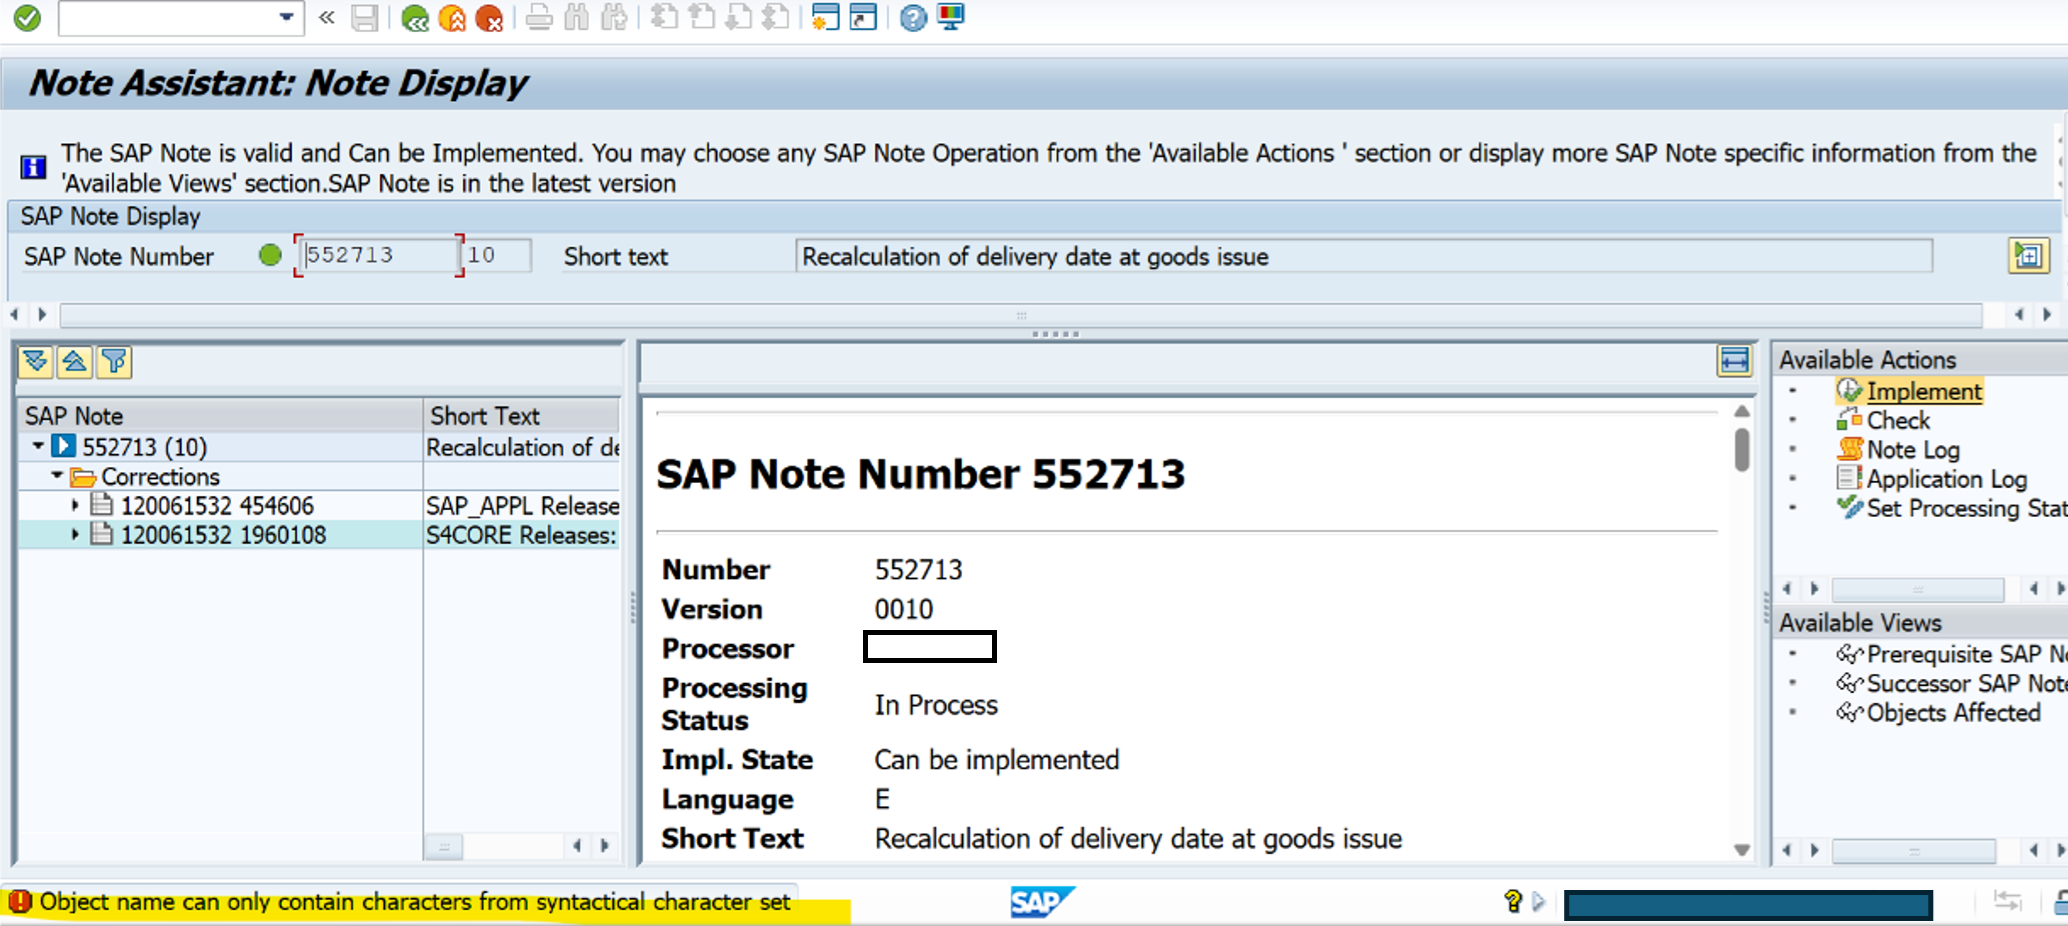
Task: Click the blue information message icon
Action: point(33,167)
